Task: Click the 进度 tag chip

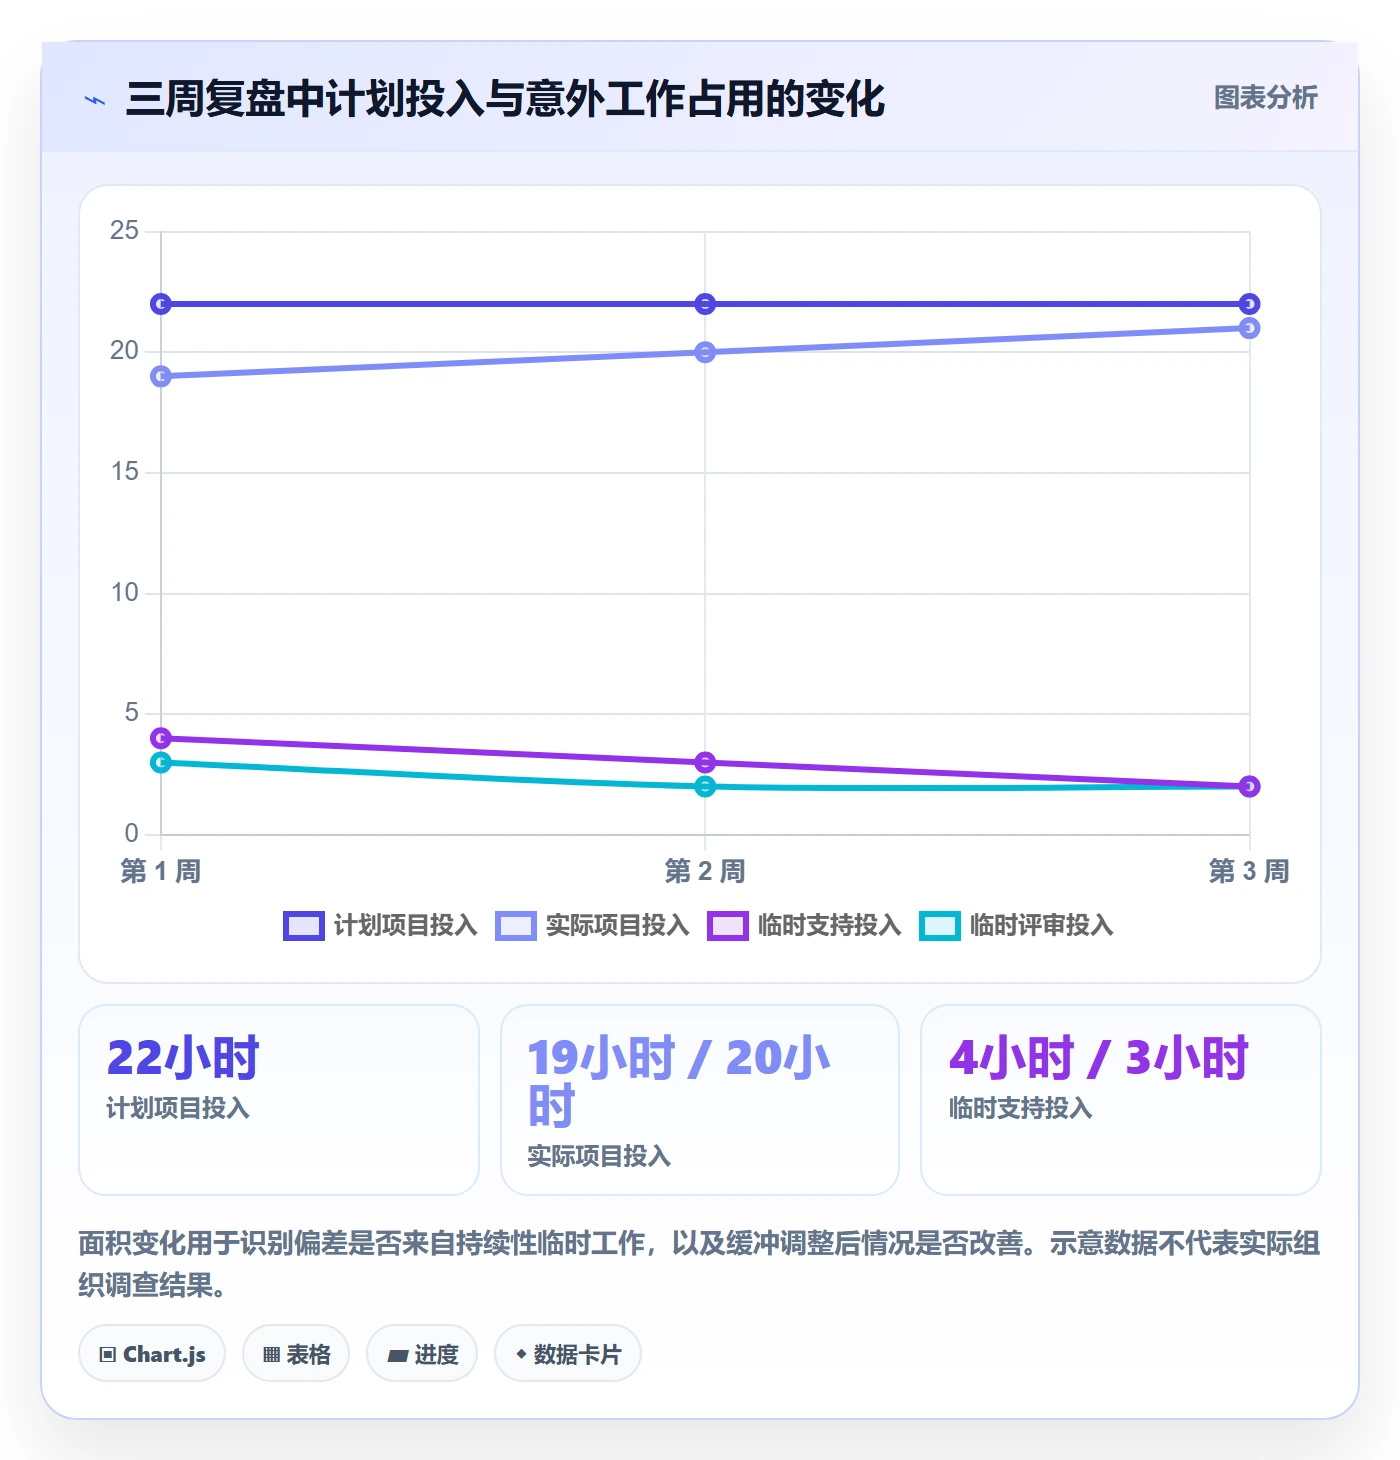Action: point(422,1354)
